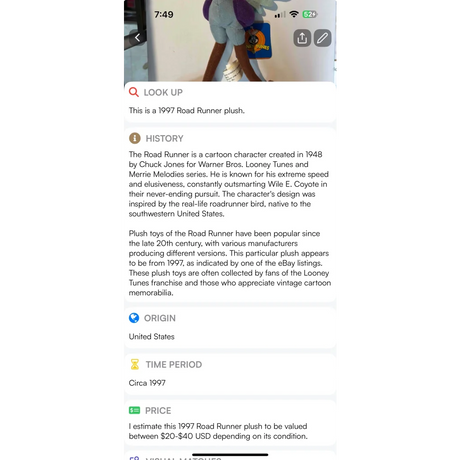Select the HISTORY section heading
This screenshot has width=460, height=460.
tap(164, 138)
